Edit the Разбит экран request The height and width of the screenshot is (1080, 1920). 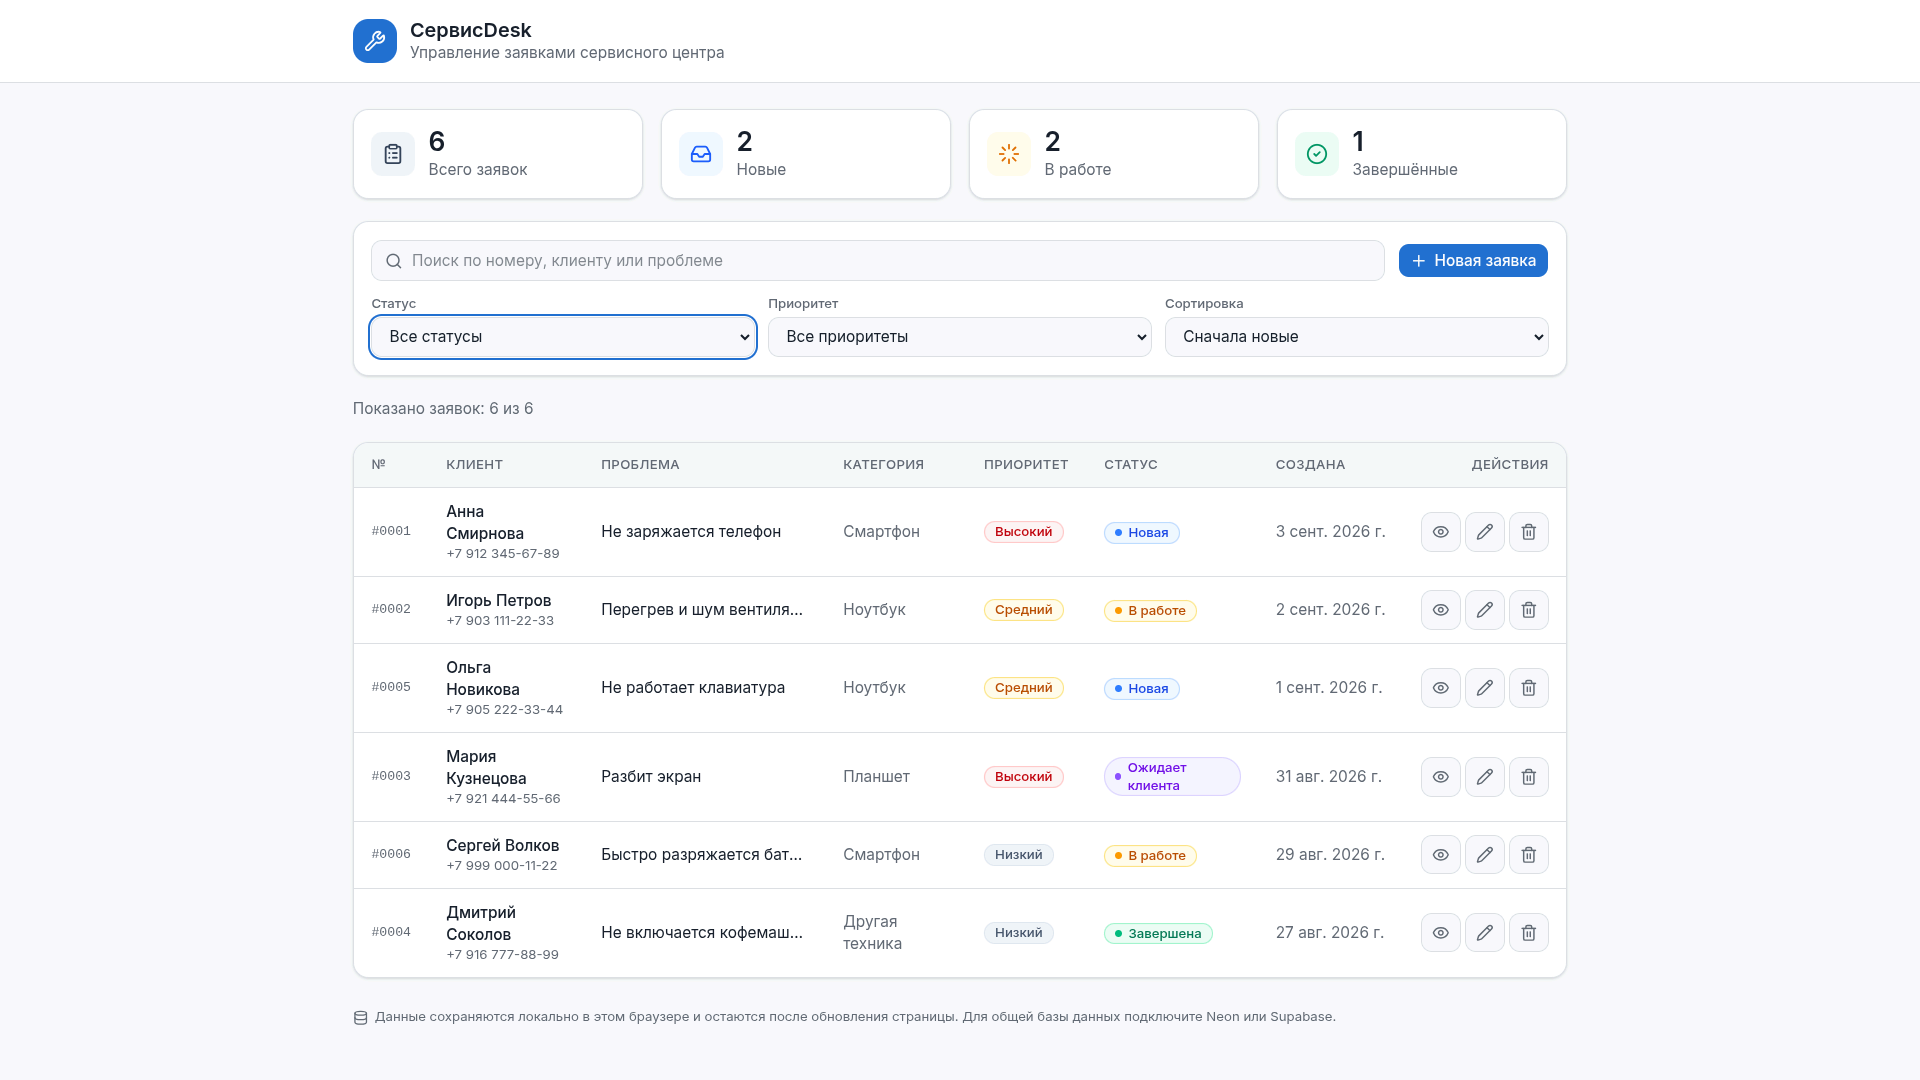(x=1485, y=777)
